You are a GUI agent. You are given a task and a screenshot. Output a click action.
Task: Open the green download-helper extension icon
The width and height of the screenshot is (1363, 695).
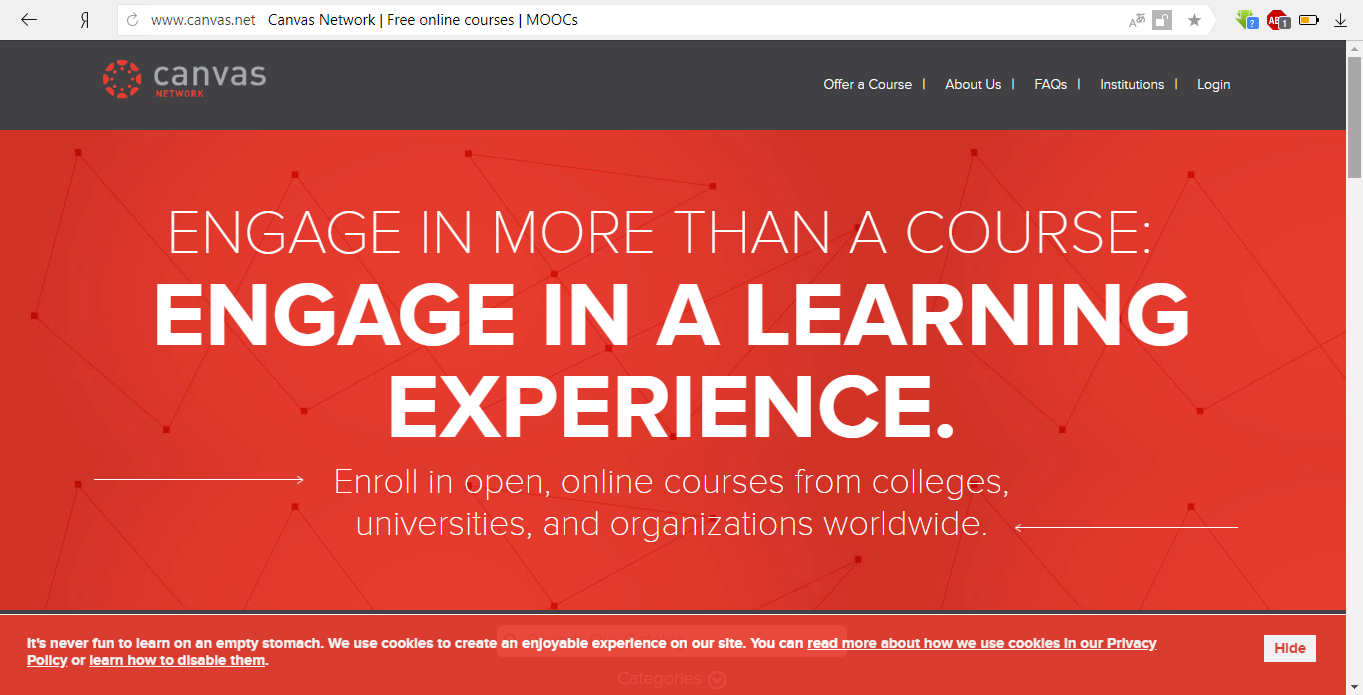click(1245, 19)
